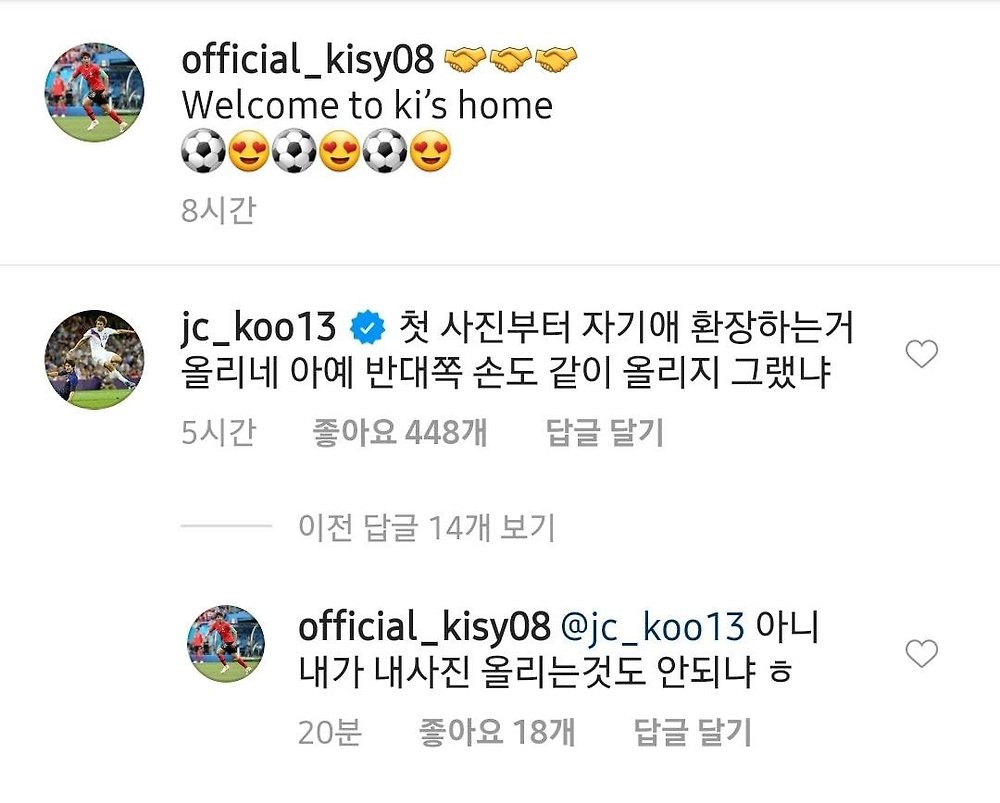Like jc_koo13's comment with the heart
The image size is (1000, 803).
(x=922, y=353)
